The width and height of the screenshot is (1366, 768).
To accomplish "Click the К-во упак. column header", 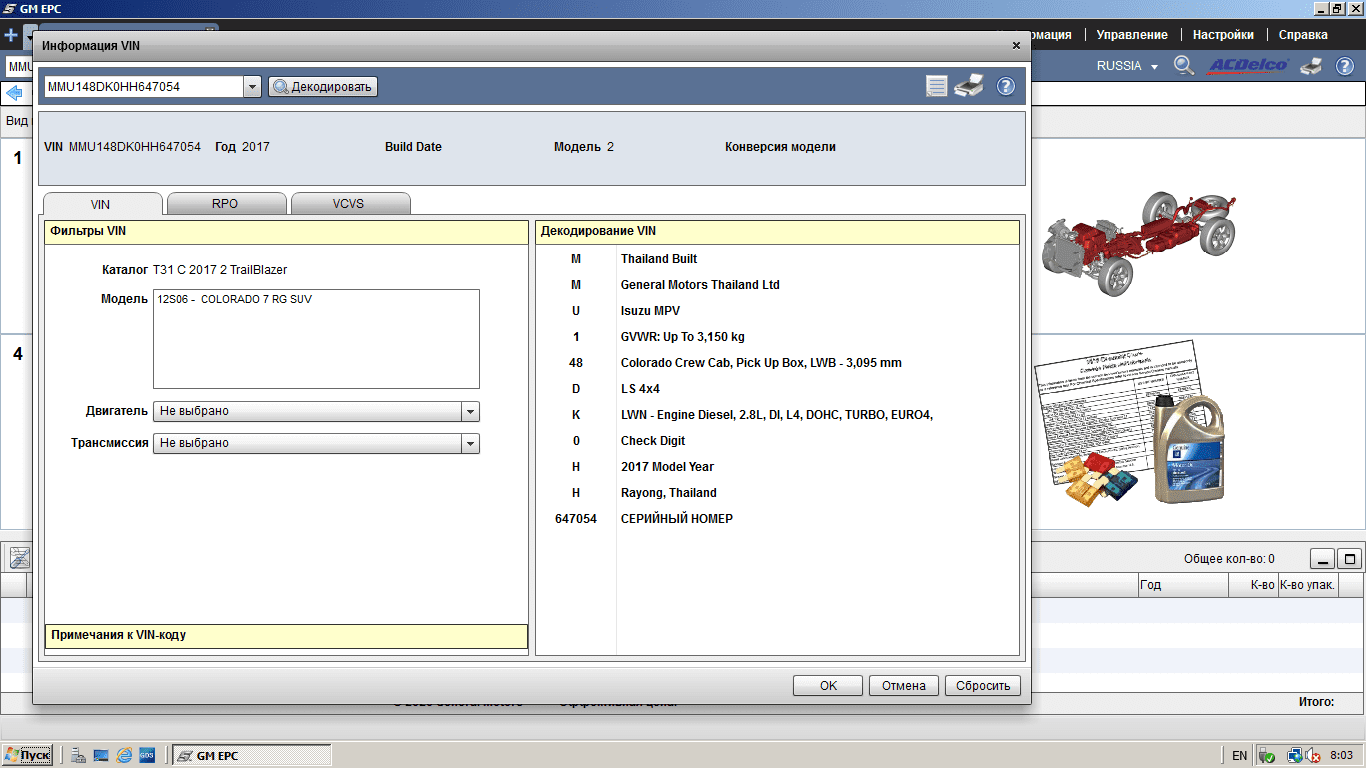I will point(1308,585).
